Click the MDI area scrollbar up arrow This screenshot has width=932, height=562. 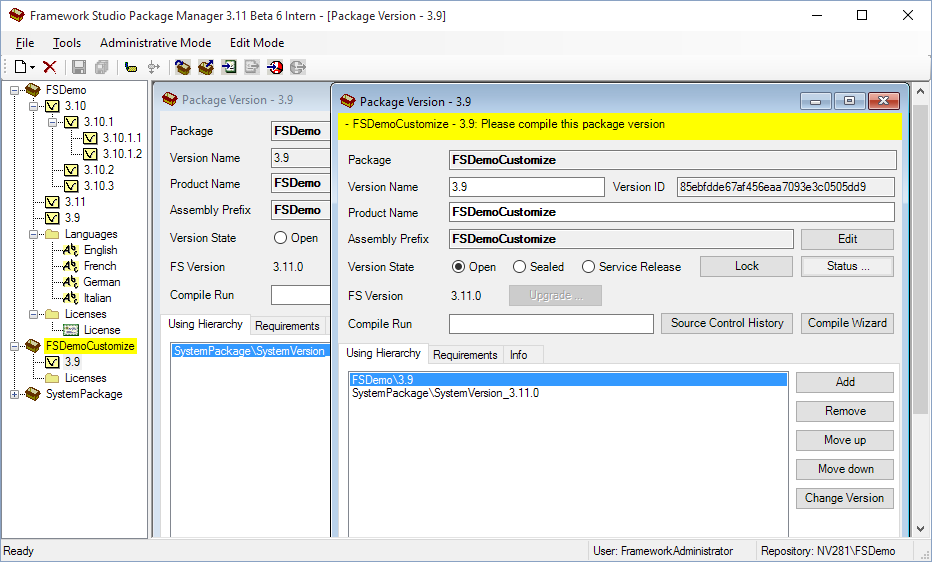point(920,91)
